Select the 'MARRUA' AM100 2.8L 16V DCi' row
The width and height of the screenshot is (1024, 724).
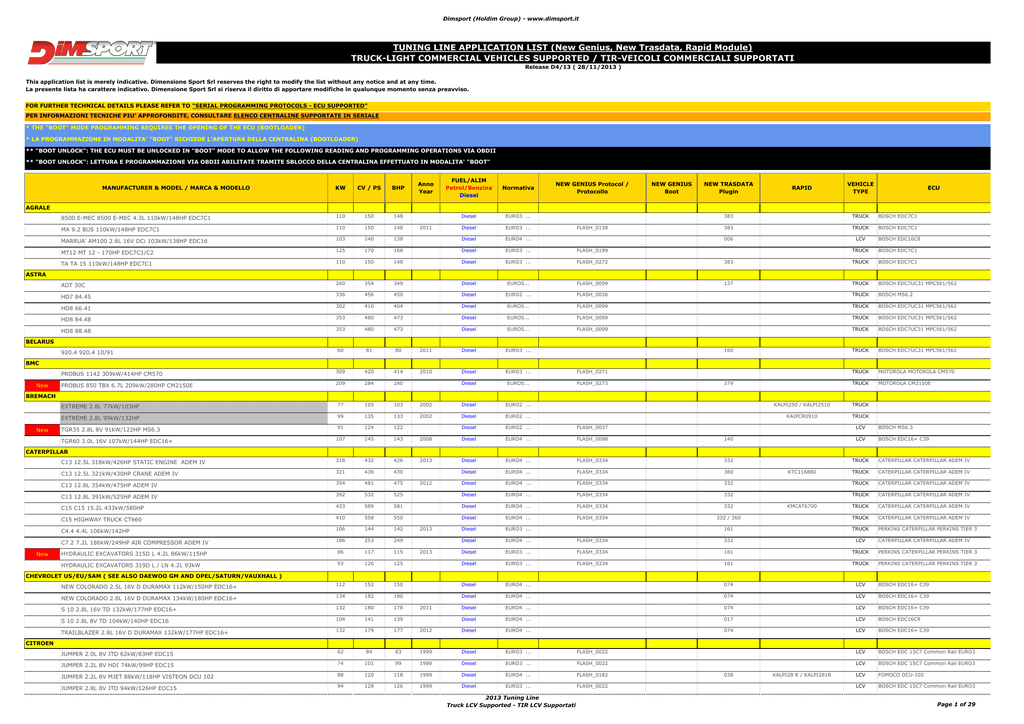click(x=507, y=241)
